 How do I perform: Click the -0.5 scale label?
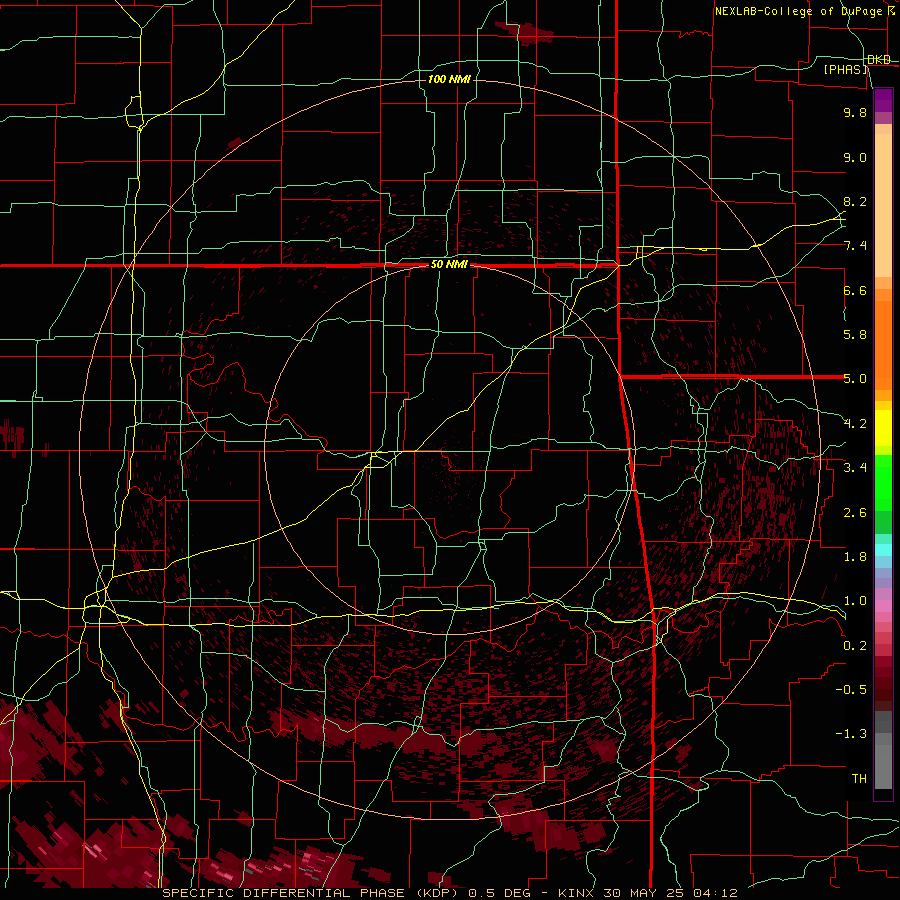point(851,690)
